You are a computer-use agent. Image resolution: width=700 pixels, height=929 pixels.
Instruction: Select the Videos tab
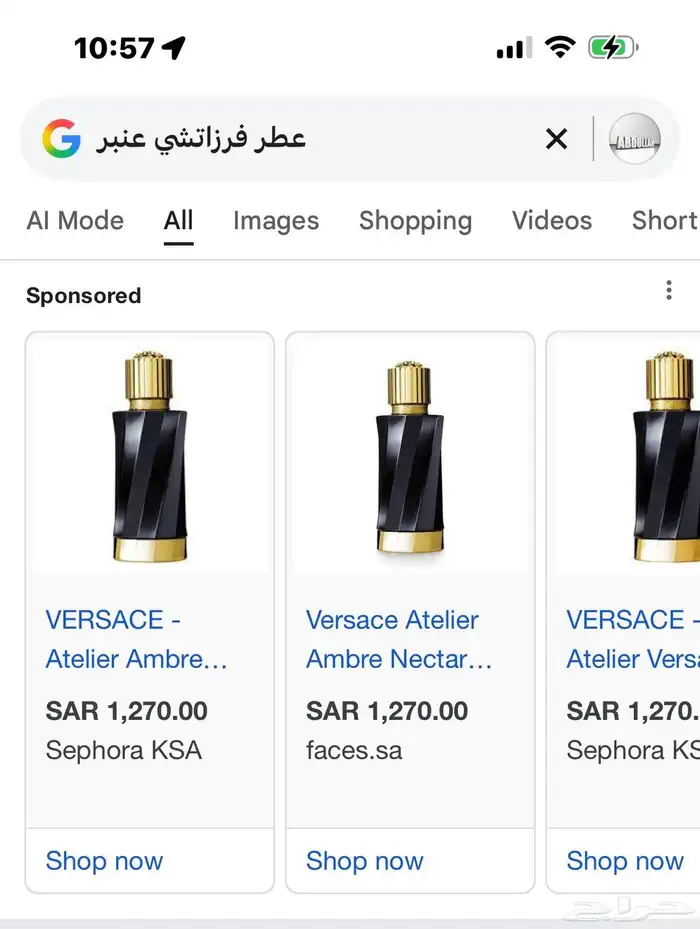click(x=552, y=221)
